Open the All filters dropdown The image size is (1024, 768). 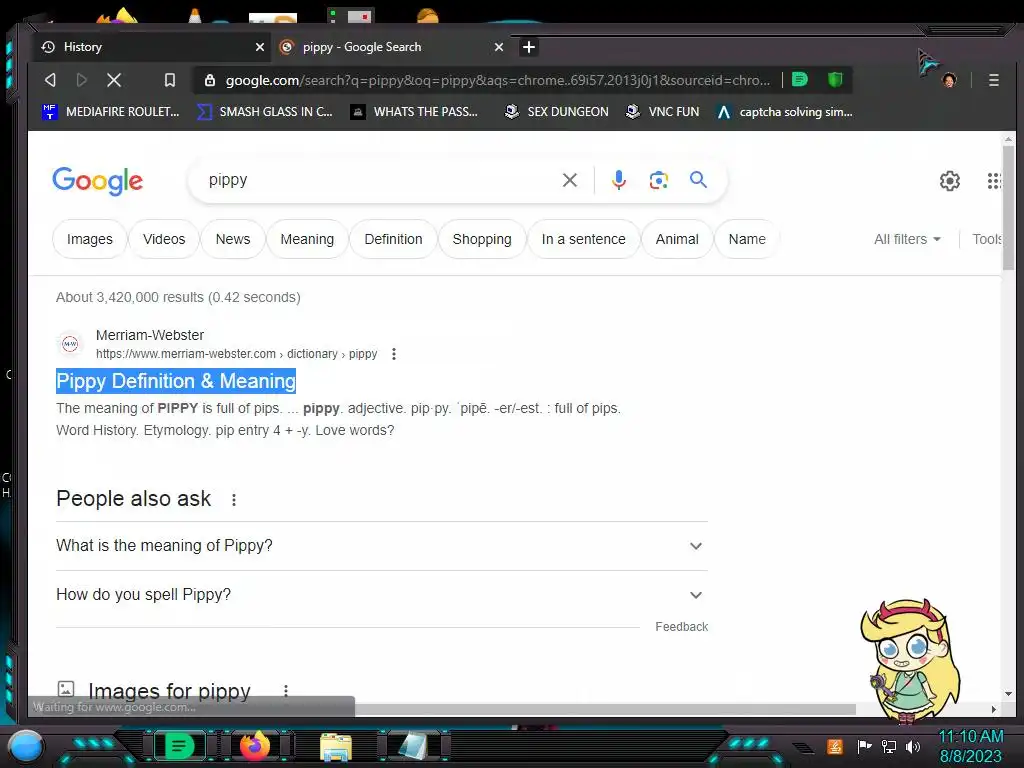click(x=907, y=239)
